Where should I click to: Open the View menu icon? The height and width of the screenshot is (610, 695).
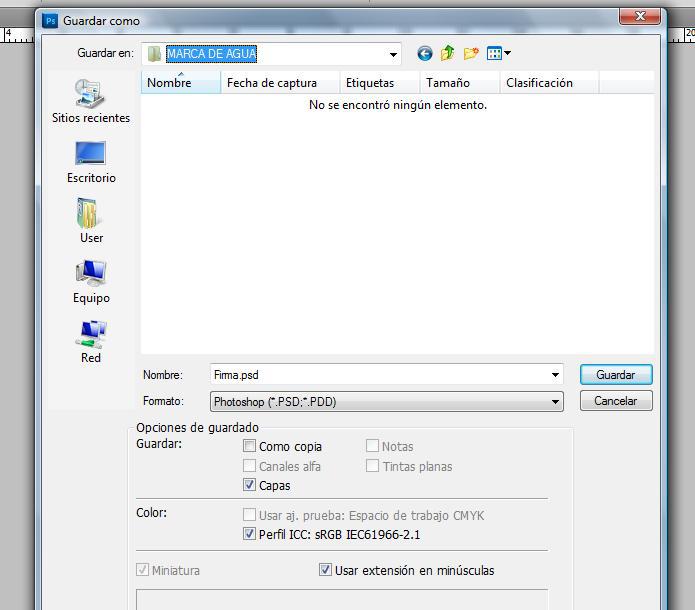point(498,54)
